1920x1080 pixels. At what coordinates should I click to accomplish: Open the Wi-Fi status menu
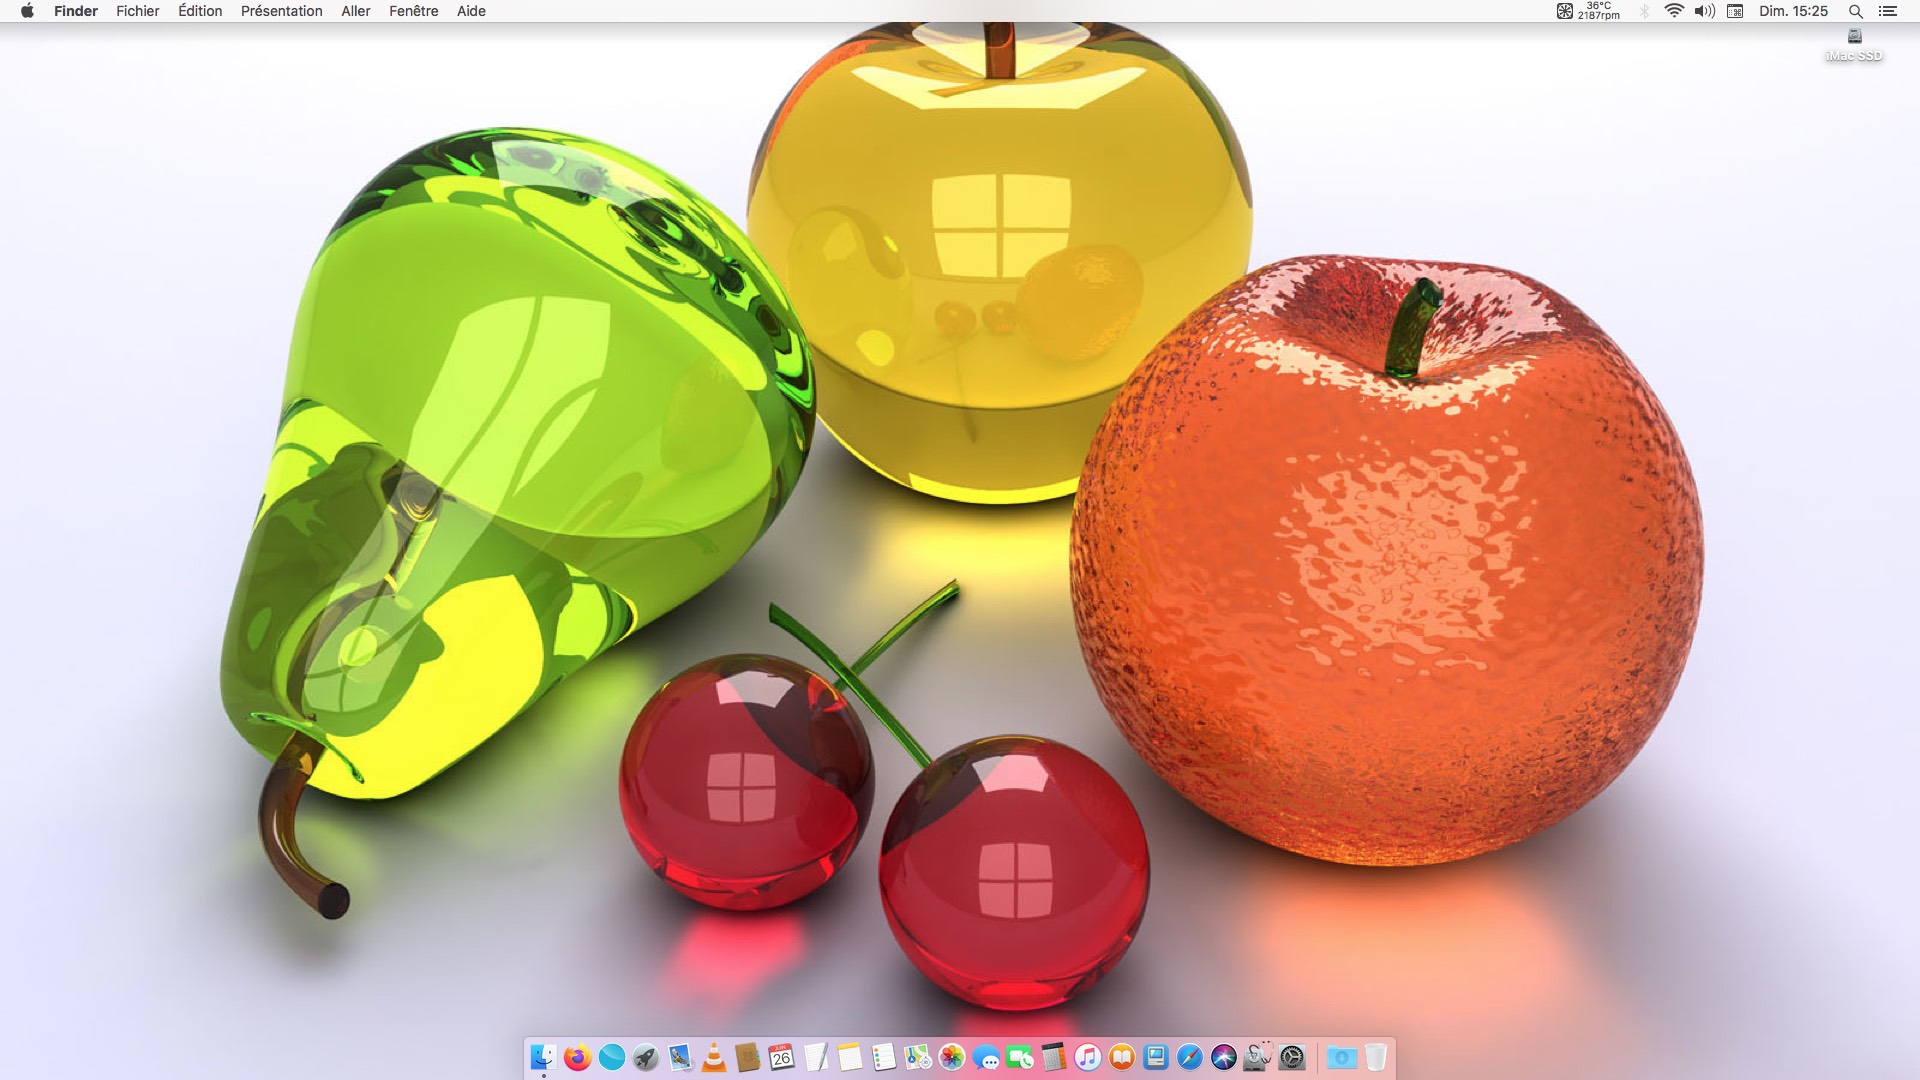[1673, 11]
